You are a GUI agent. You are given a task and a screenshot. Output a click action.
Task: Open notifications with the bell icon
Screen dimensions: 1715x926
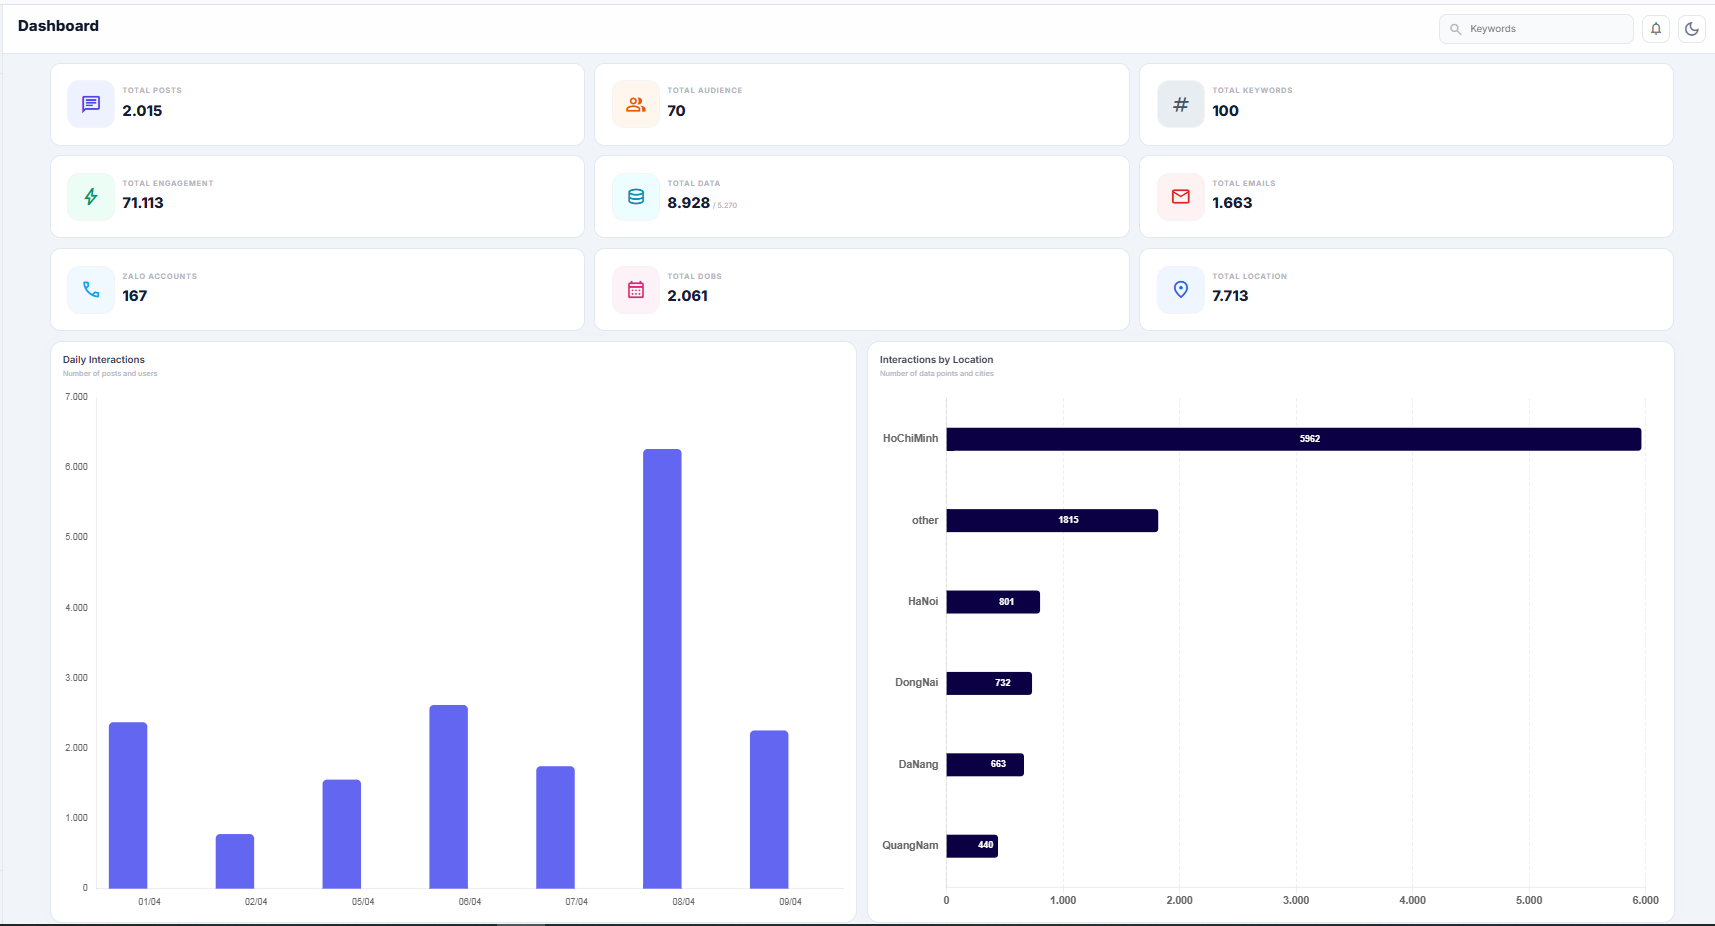(1656, 29)
